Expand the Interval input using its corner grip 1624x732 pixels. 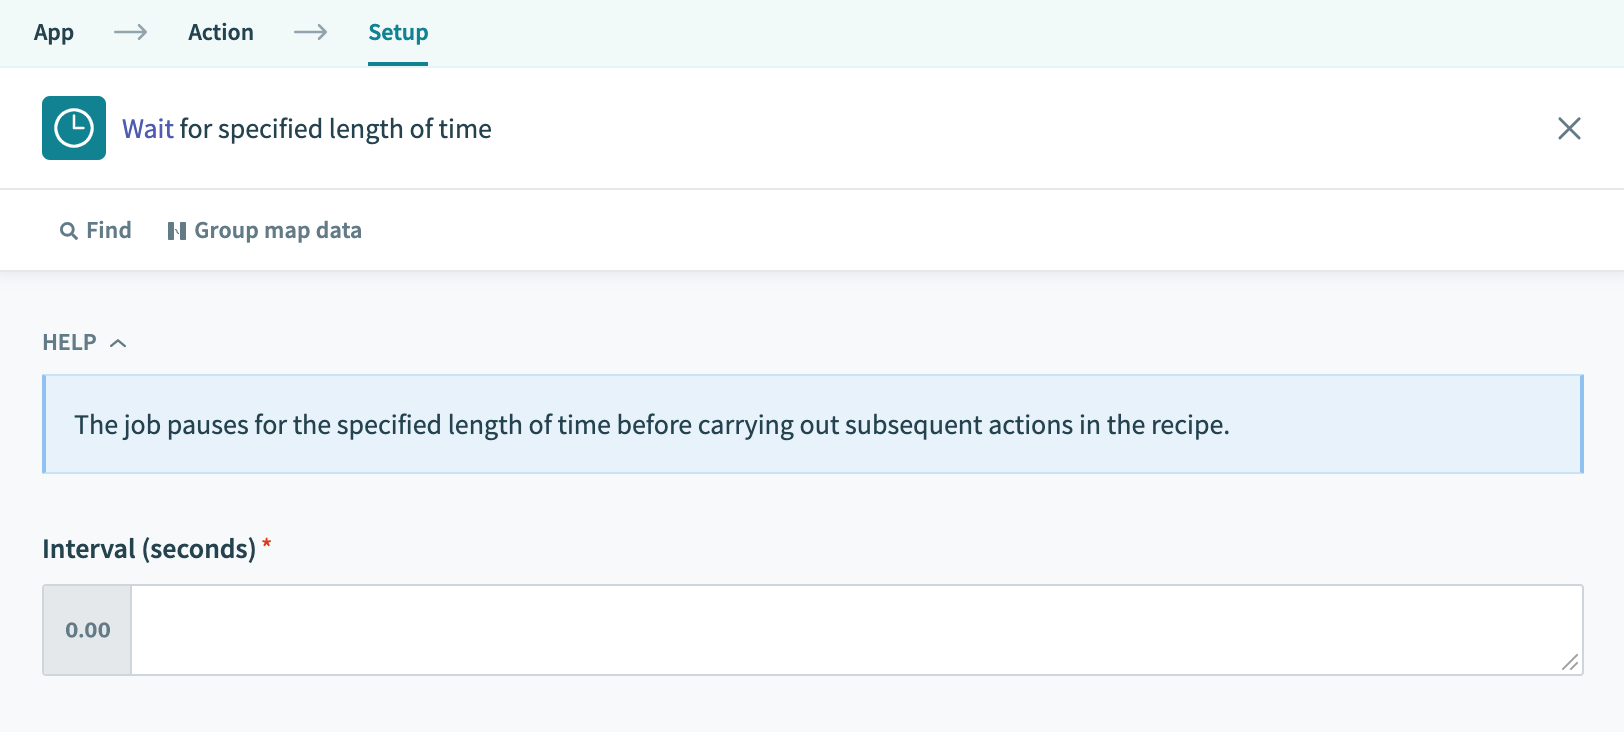tap(1569, 662)
